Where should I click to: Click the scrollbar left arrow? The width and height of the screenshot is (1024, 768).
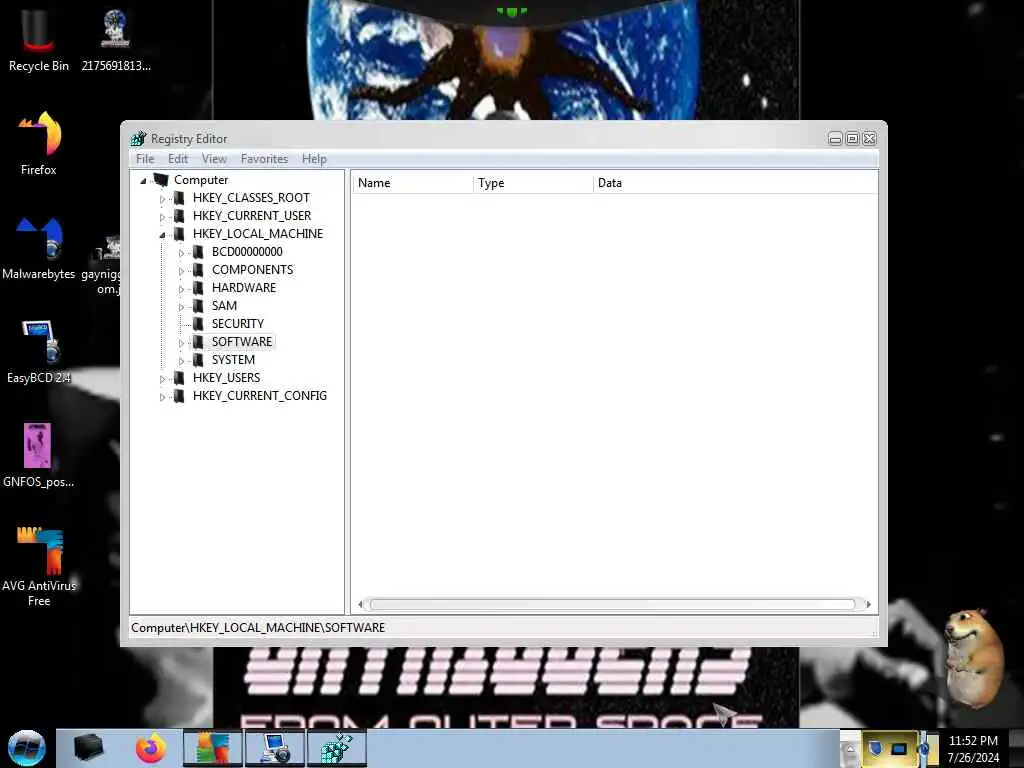coord(360,605)
